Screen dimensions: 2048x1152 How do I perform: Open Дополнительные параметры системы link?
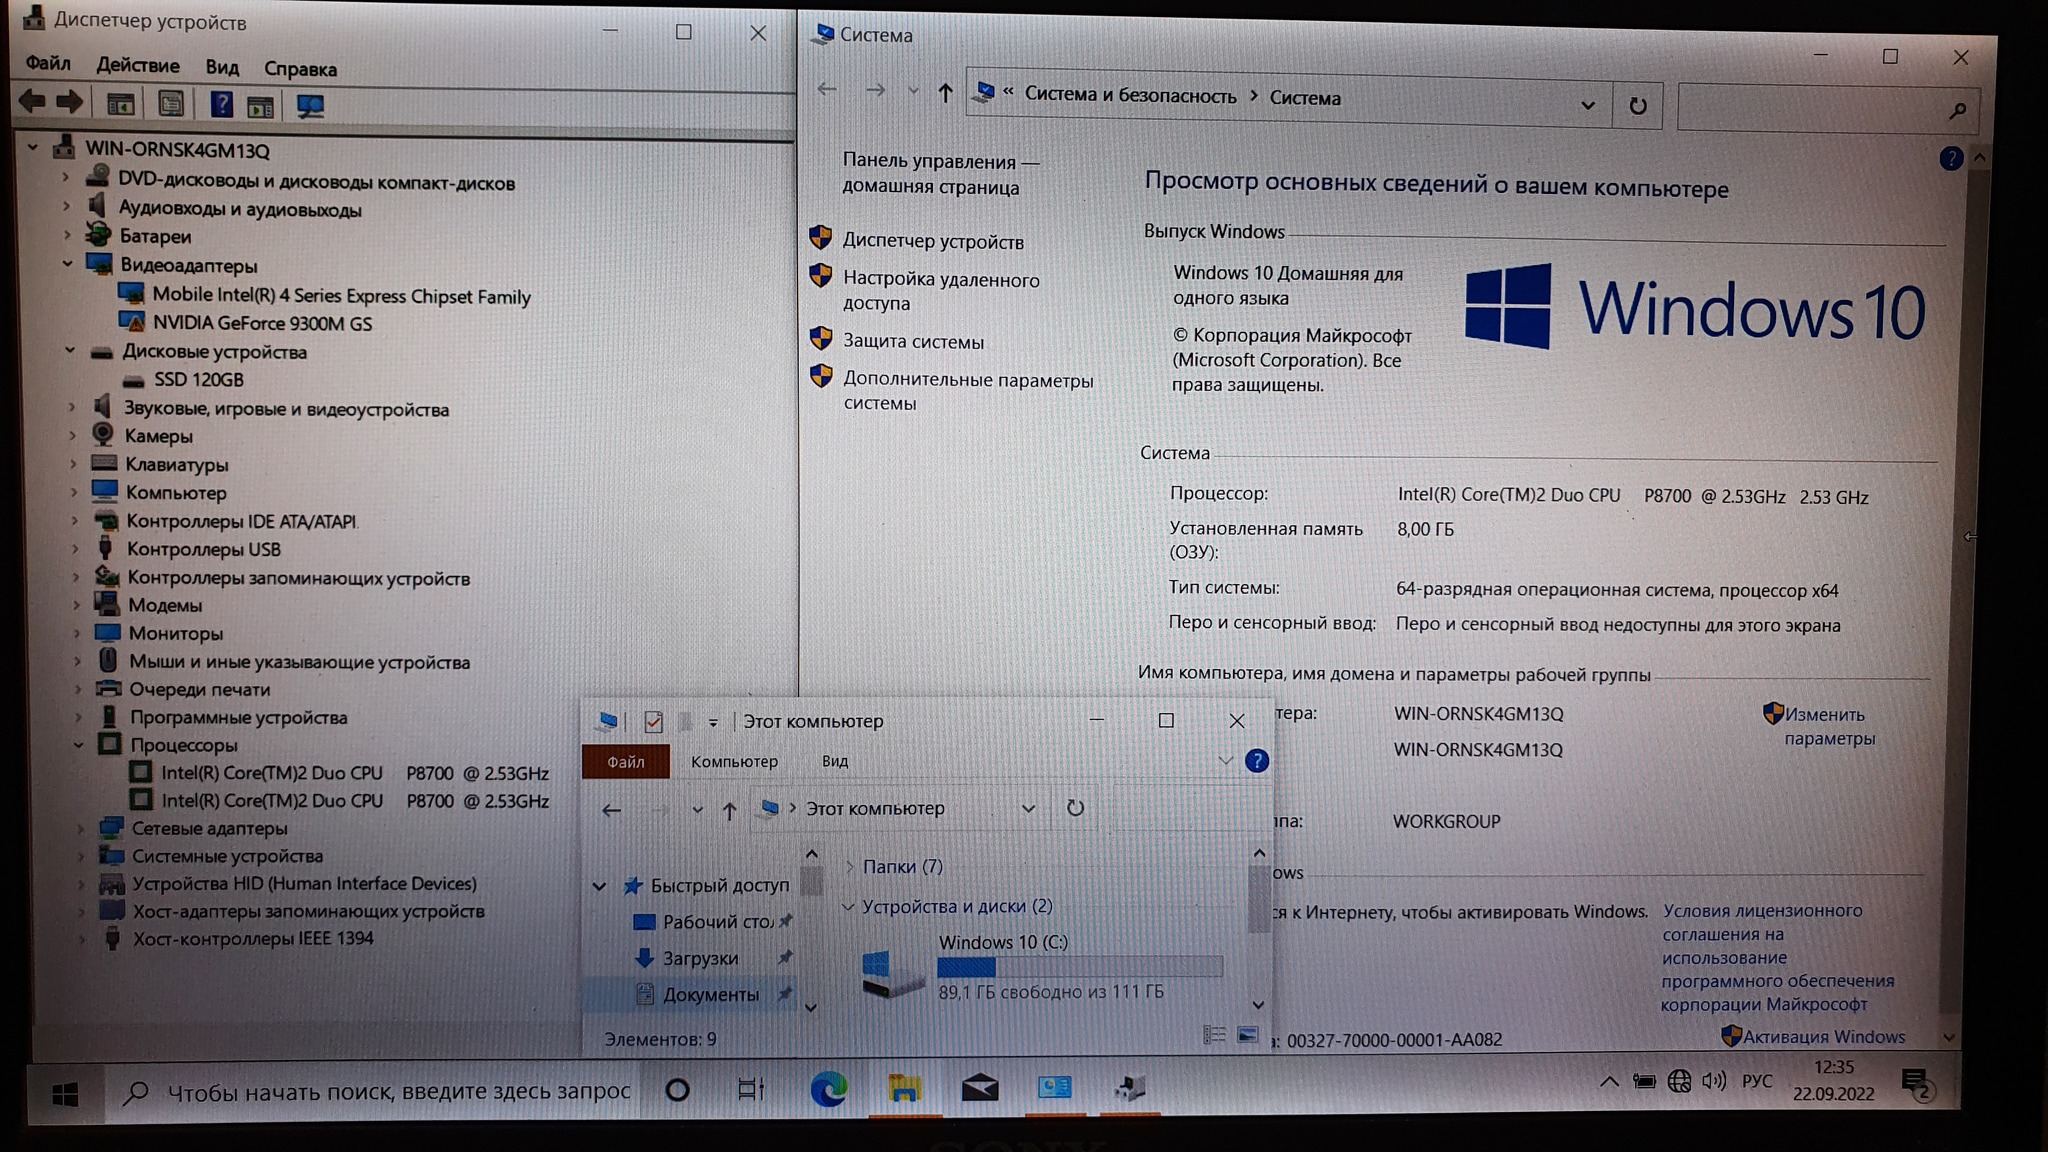968,391
